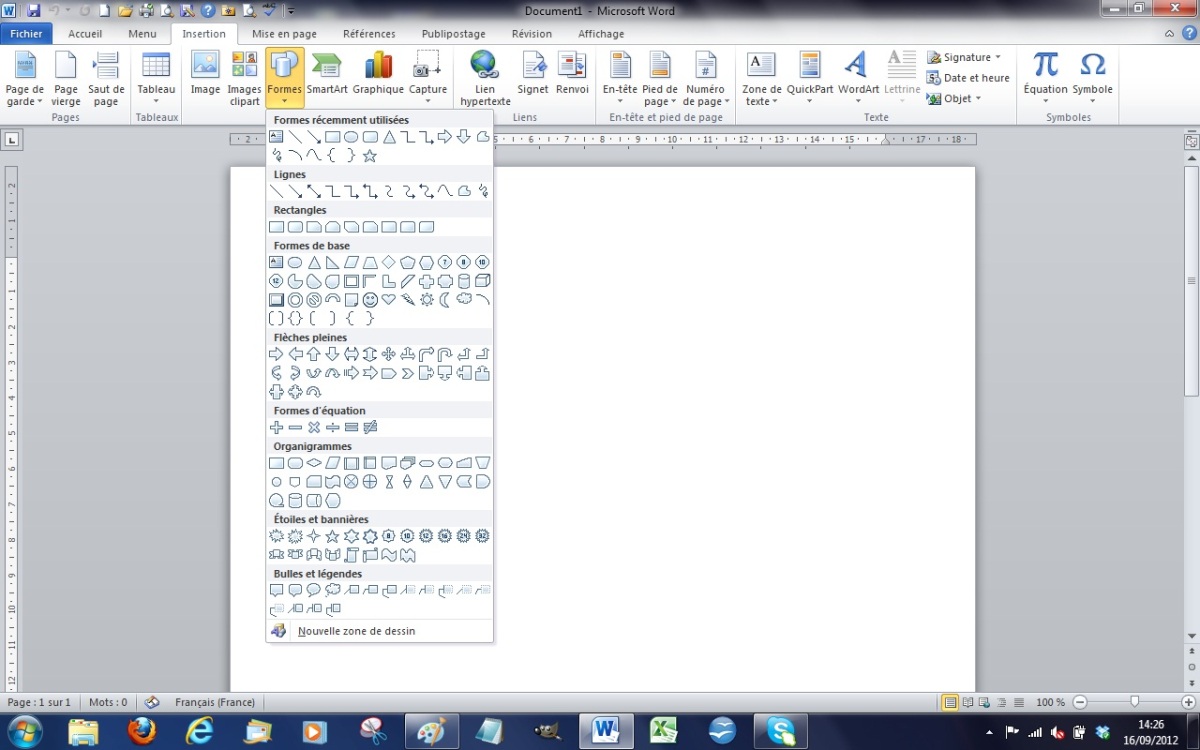Close the Formes shapes dropdown

click(285, 78)
